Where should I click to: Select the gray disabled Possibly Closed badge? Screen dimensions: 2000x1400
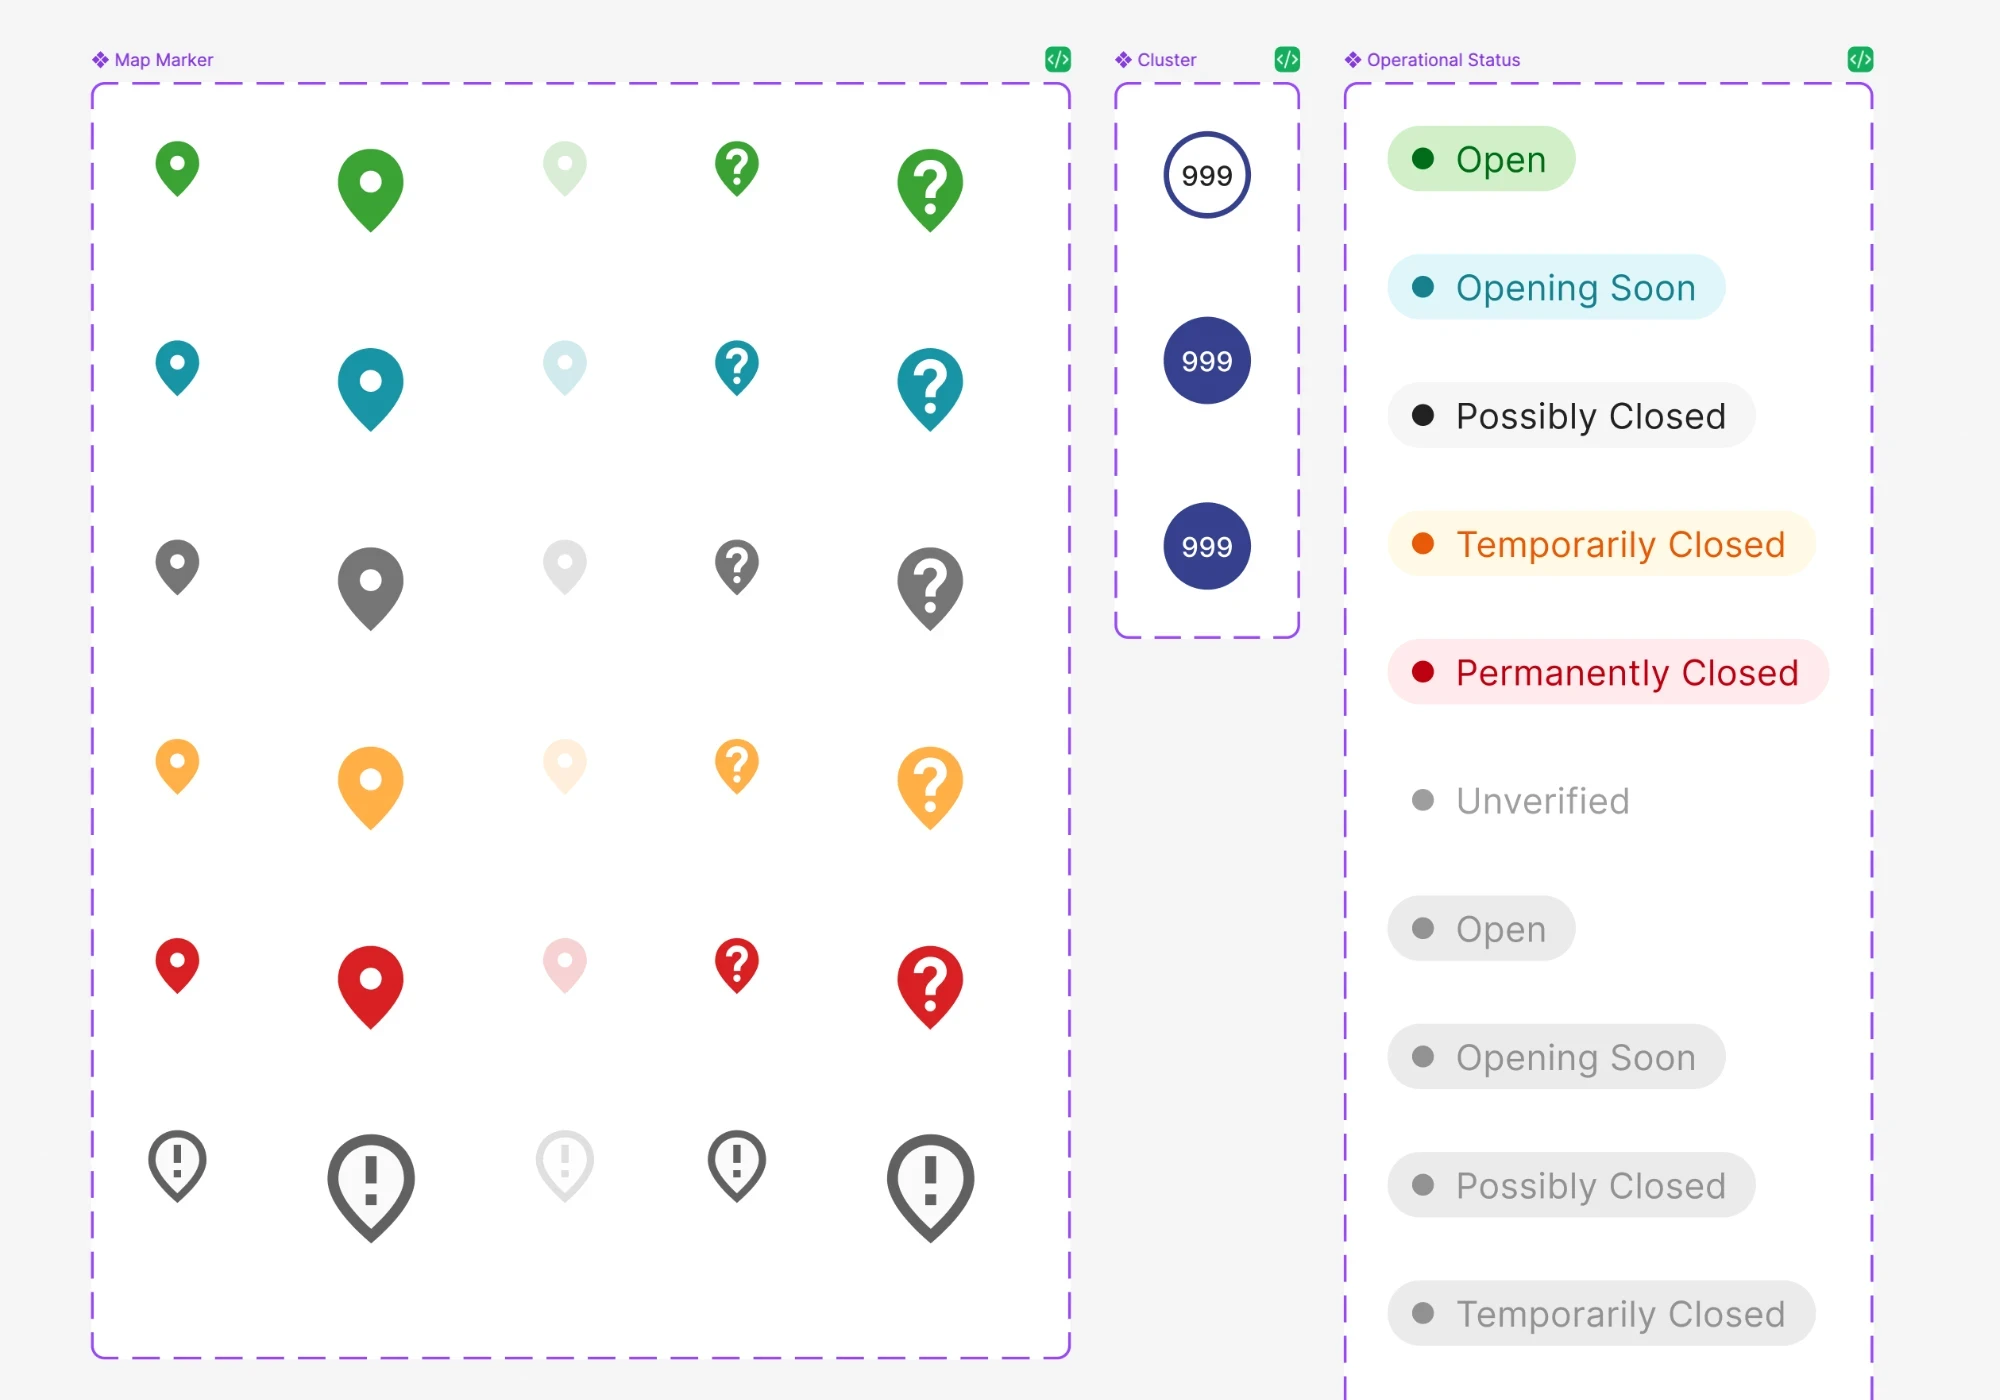tap(1571, 1185)
